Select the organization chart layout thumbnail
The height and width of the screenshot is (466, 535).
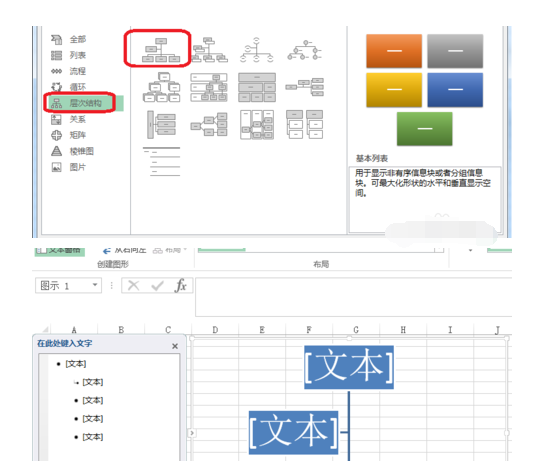tap(161, 50)
